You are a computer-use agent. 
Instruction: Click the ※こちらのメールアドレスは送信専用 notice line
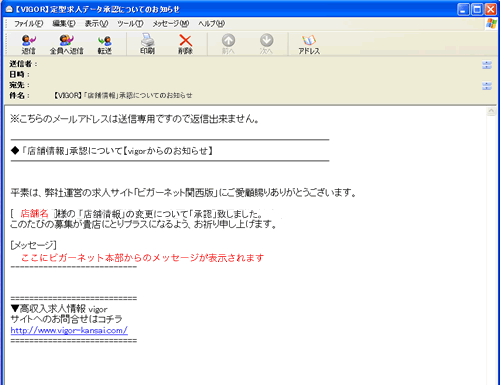135,119
